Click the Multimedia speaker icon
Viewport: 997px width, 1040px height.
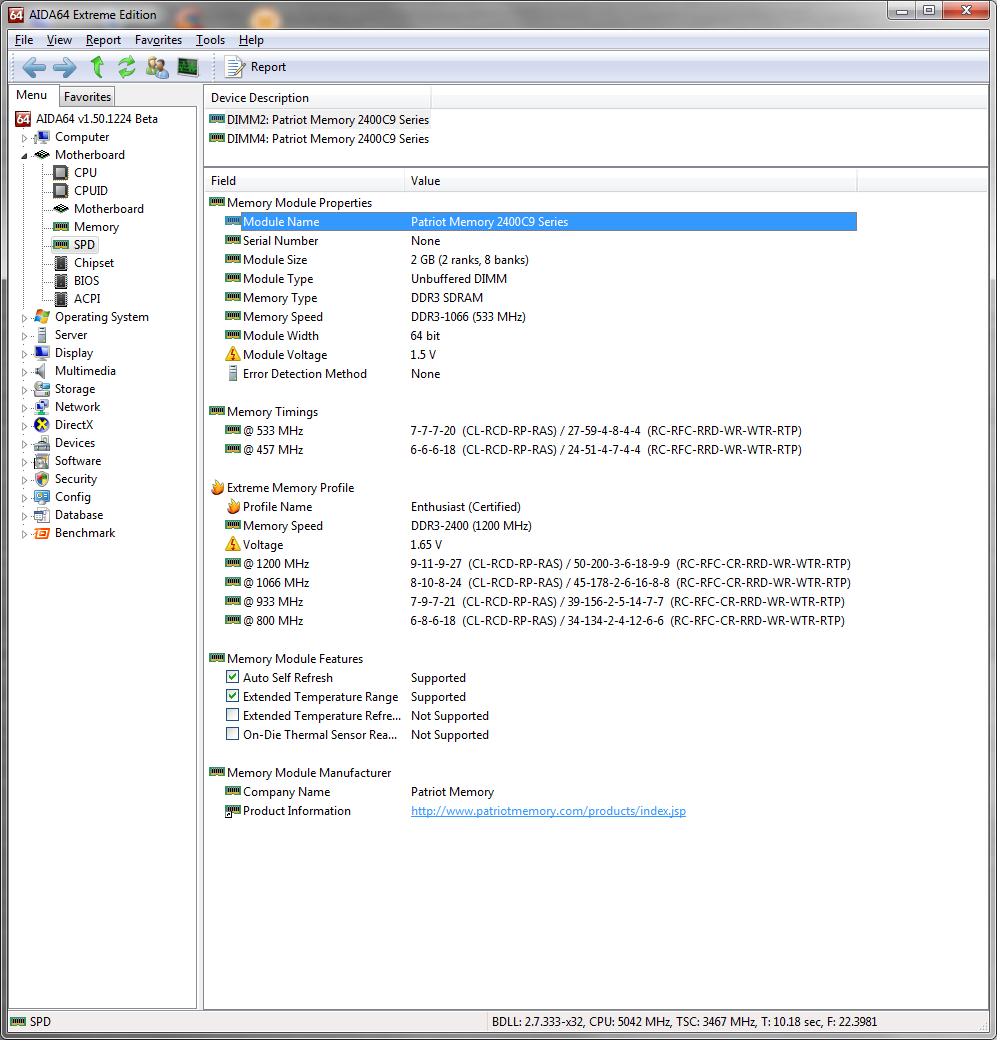click(42, 371)
